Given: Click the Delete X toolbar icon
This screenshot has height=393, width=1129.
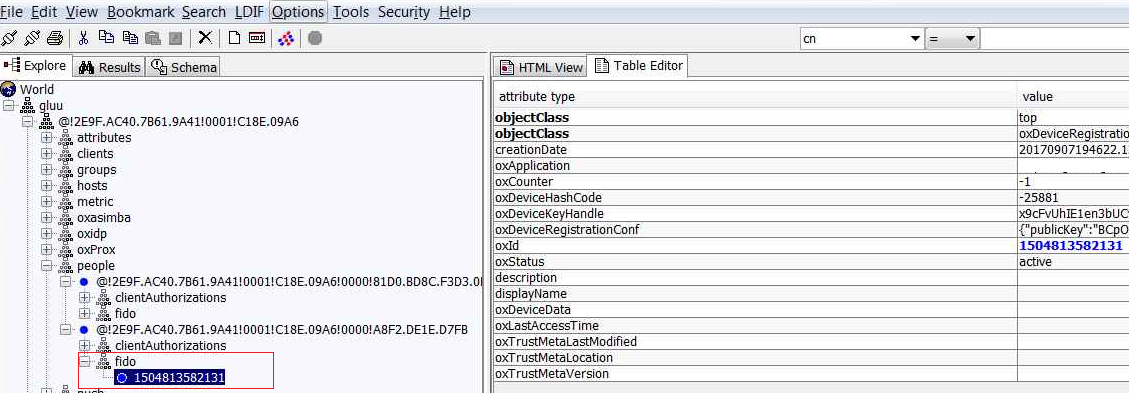Looking at the screenshot, I should (x=205, y=37).
